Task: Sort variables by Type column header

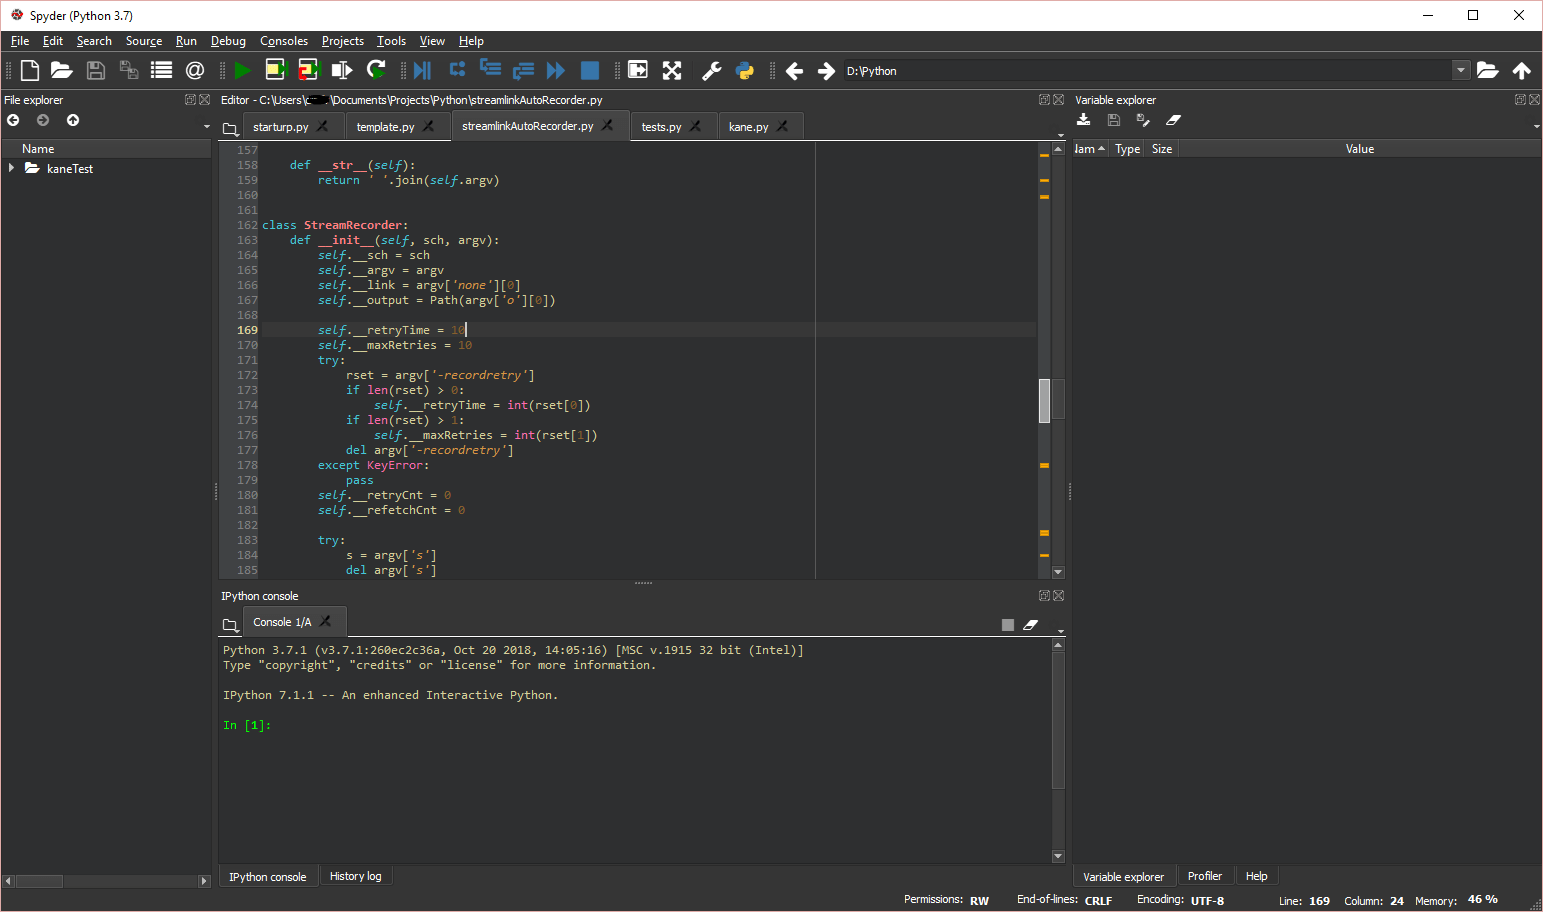Action: click(x=1127, y=149)
